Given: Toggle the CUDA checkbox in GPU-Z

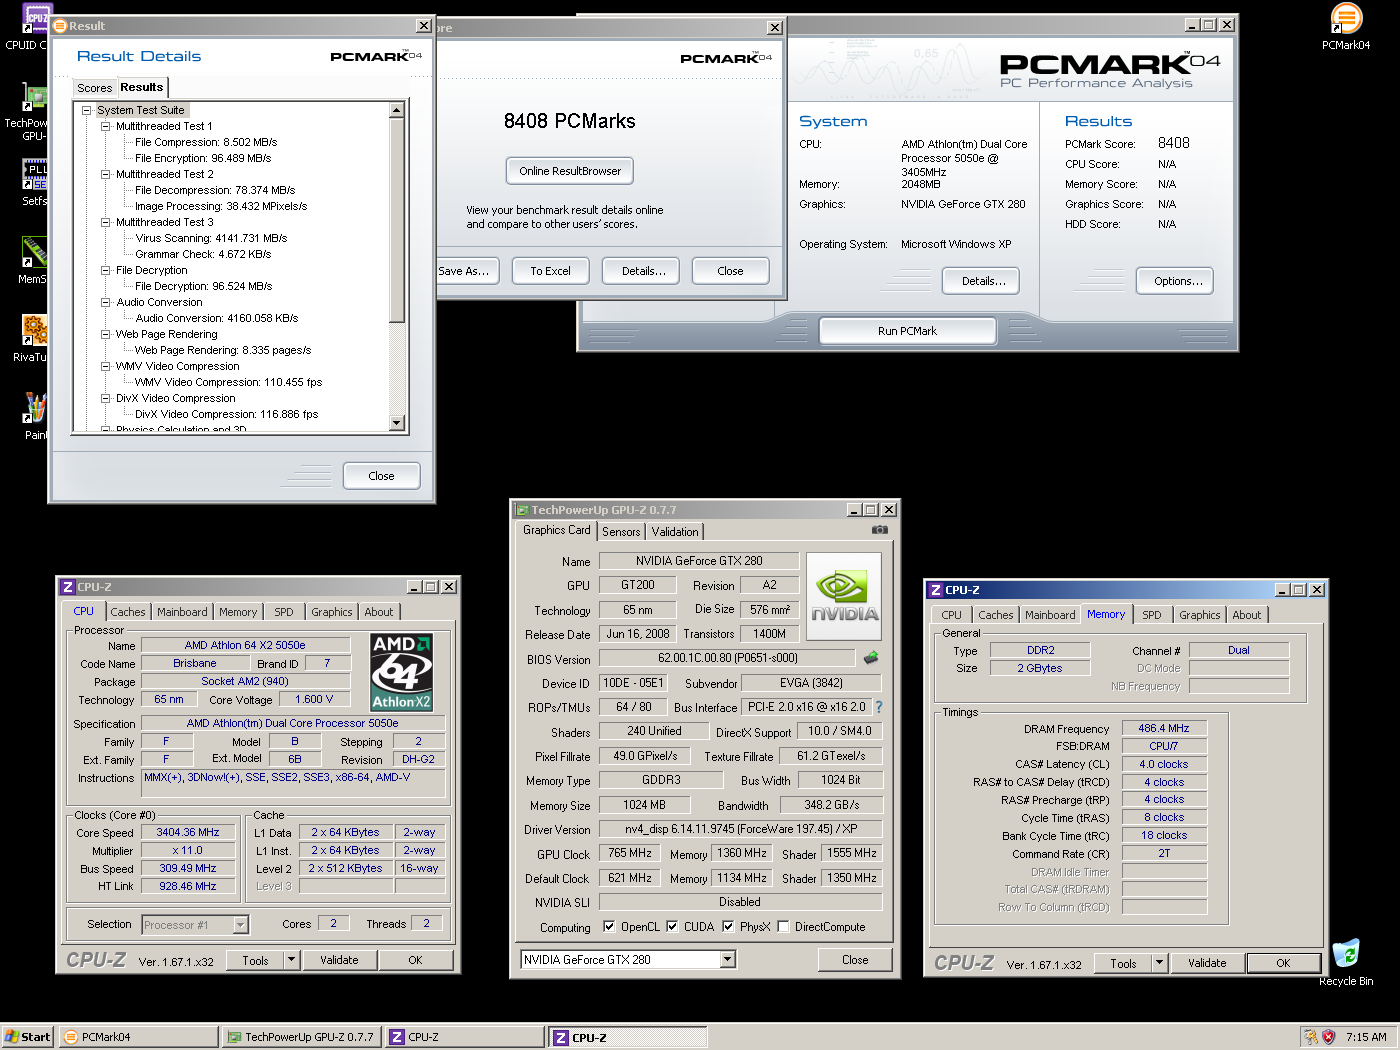Looking at the screenshot, I should click(x=672, y=926).
